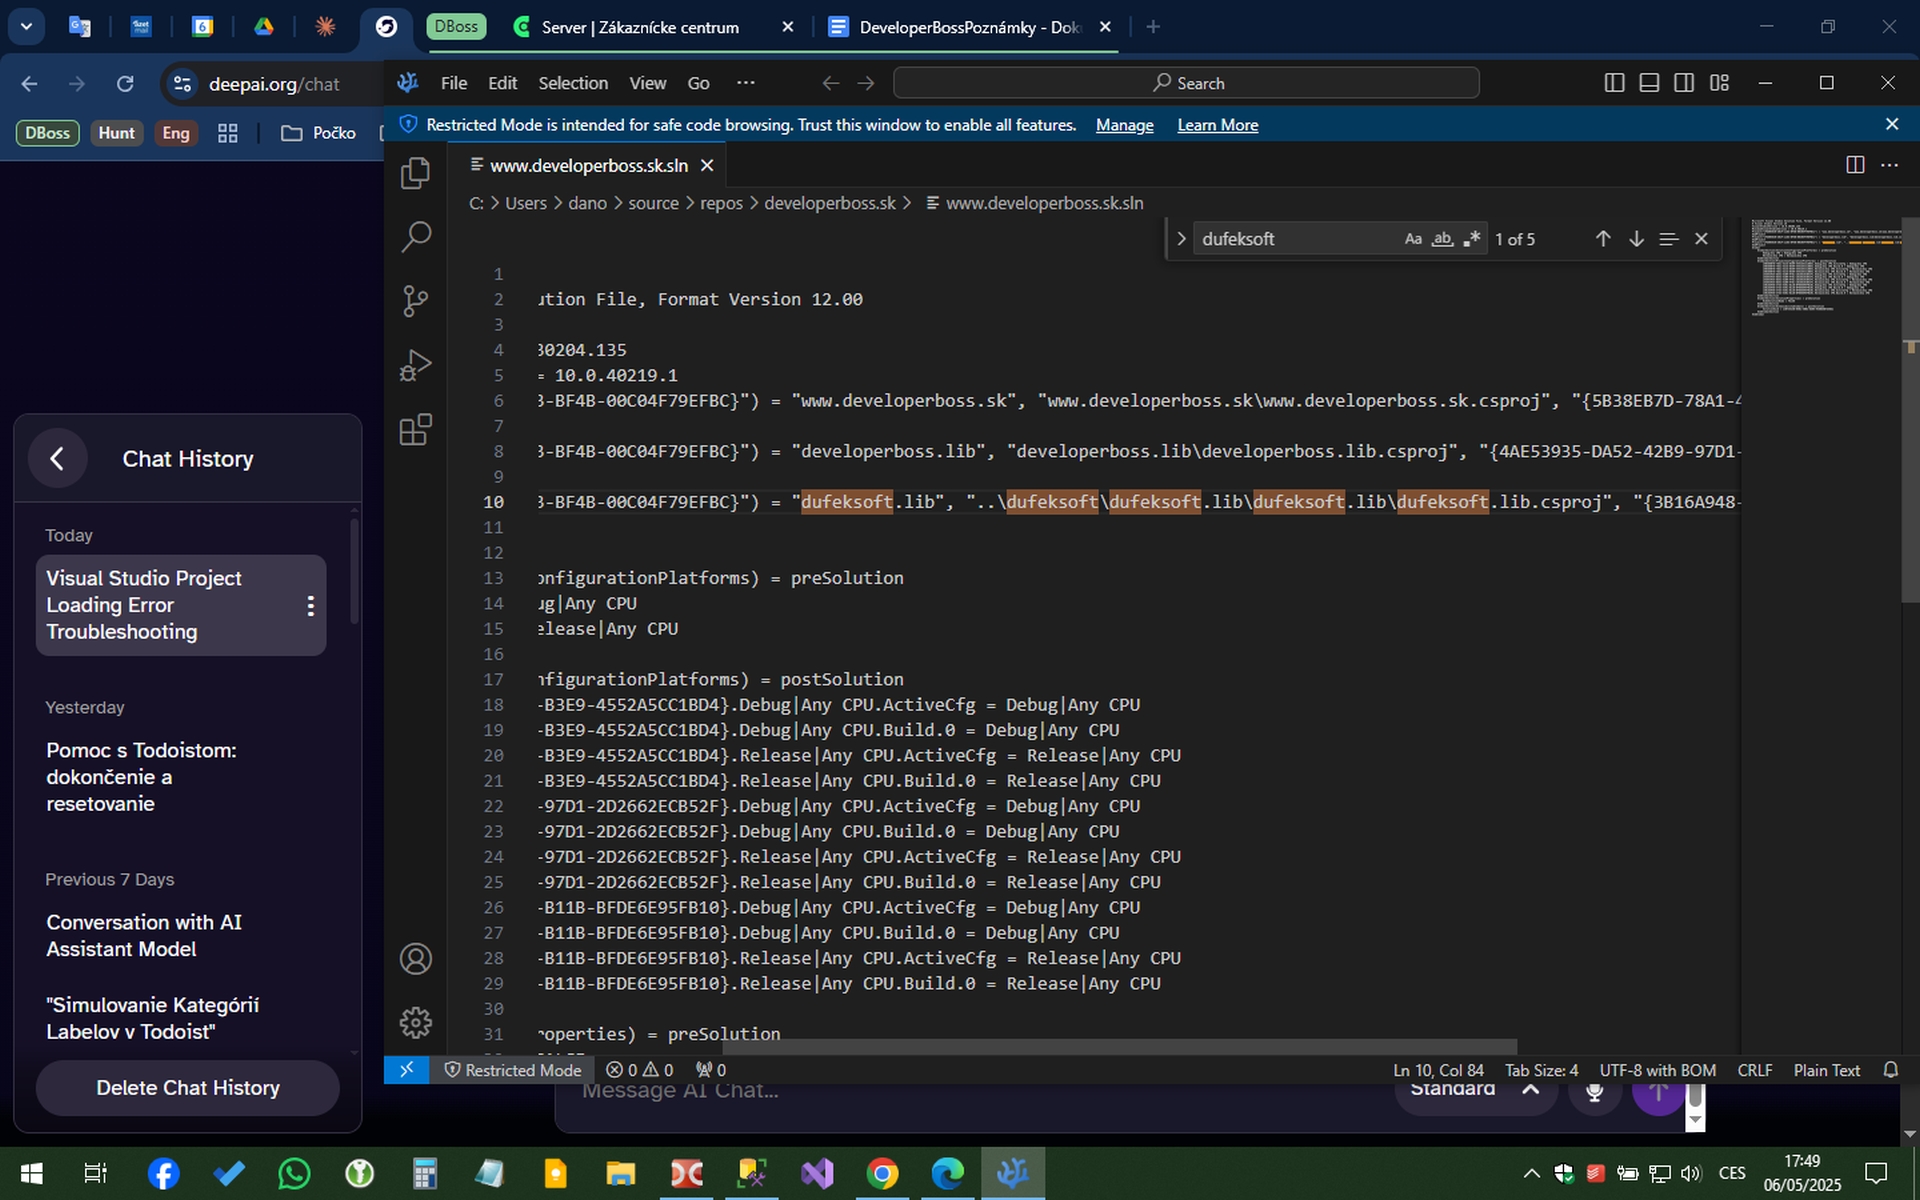Viewport: 1920px width, 1200px height.
Task: Expand the replace field chevron in find widget
Action: (1181, 239)
